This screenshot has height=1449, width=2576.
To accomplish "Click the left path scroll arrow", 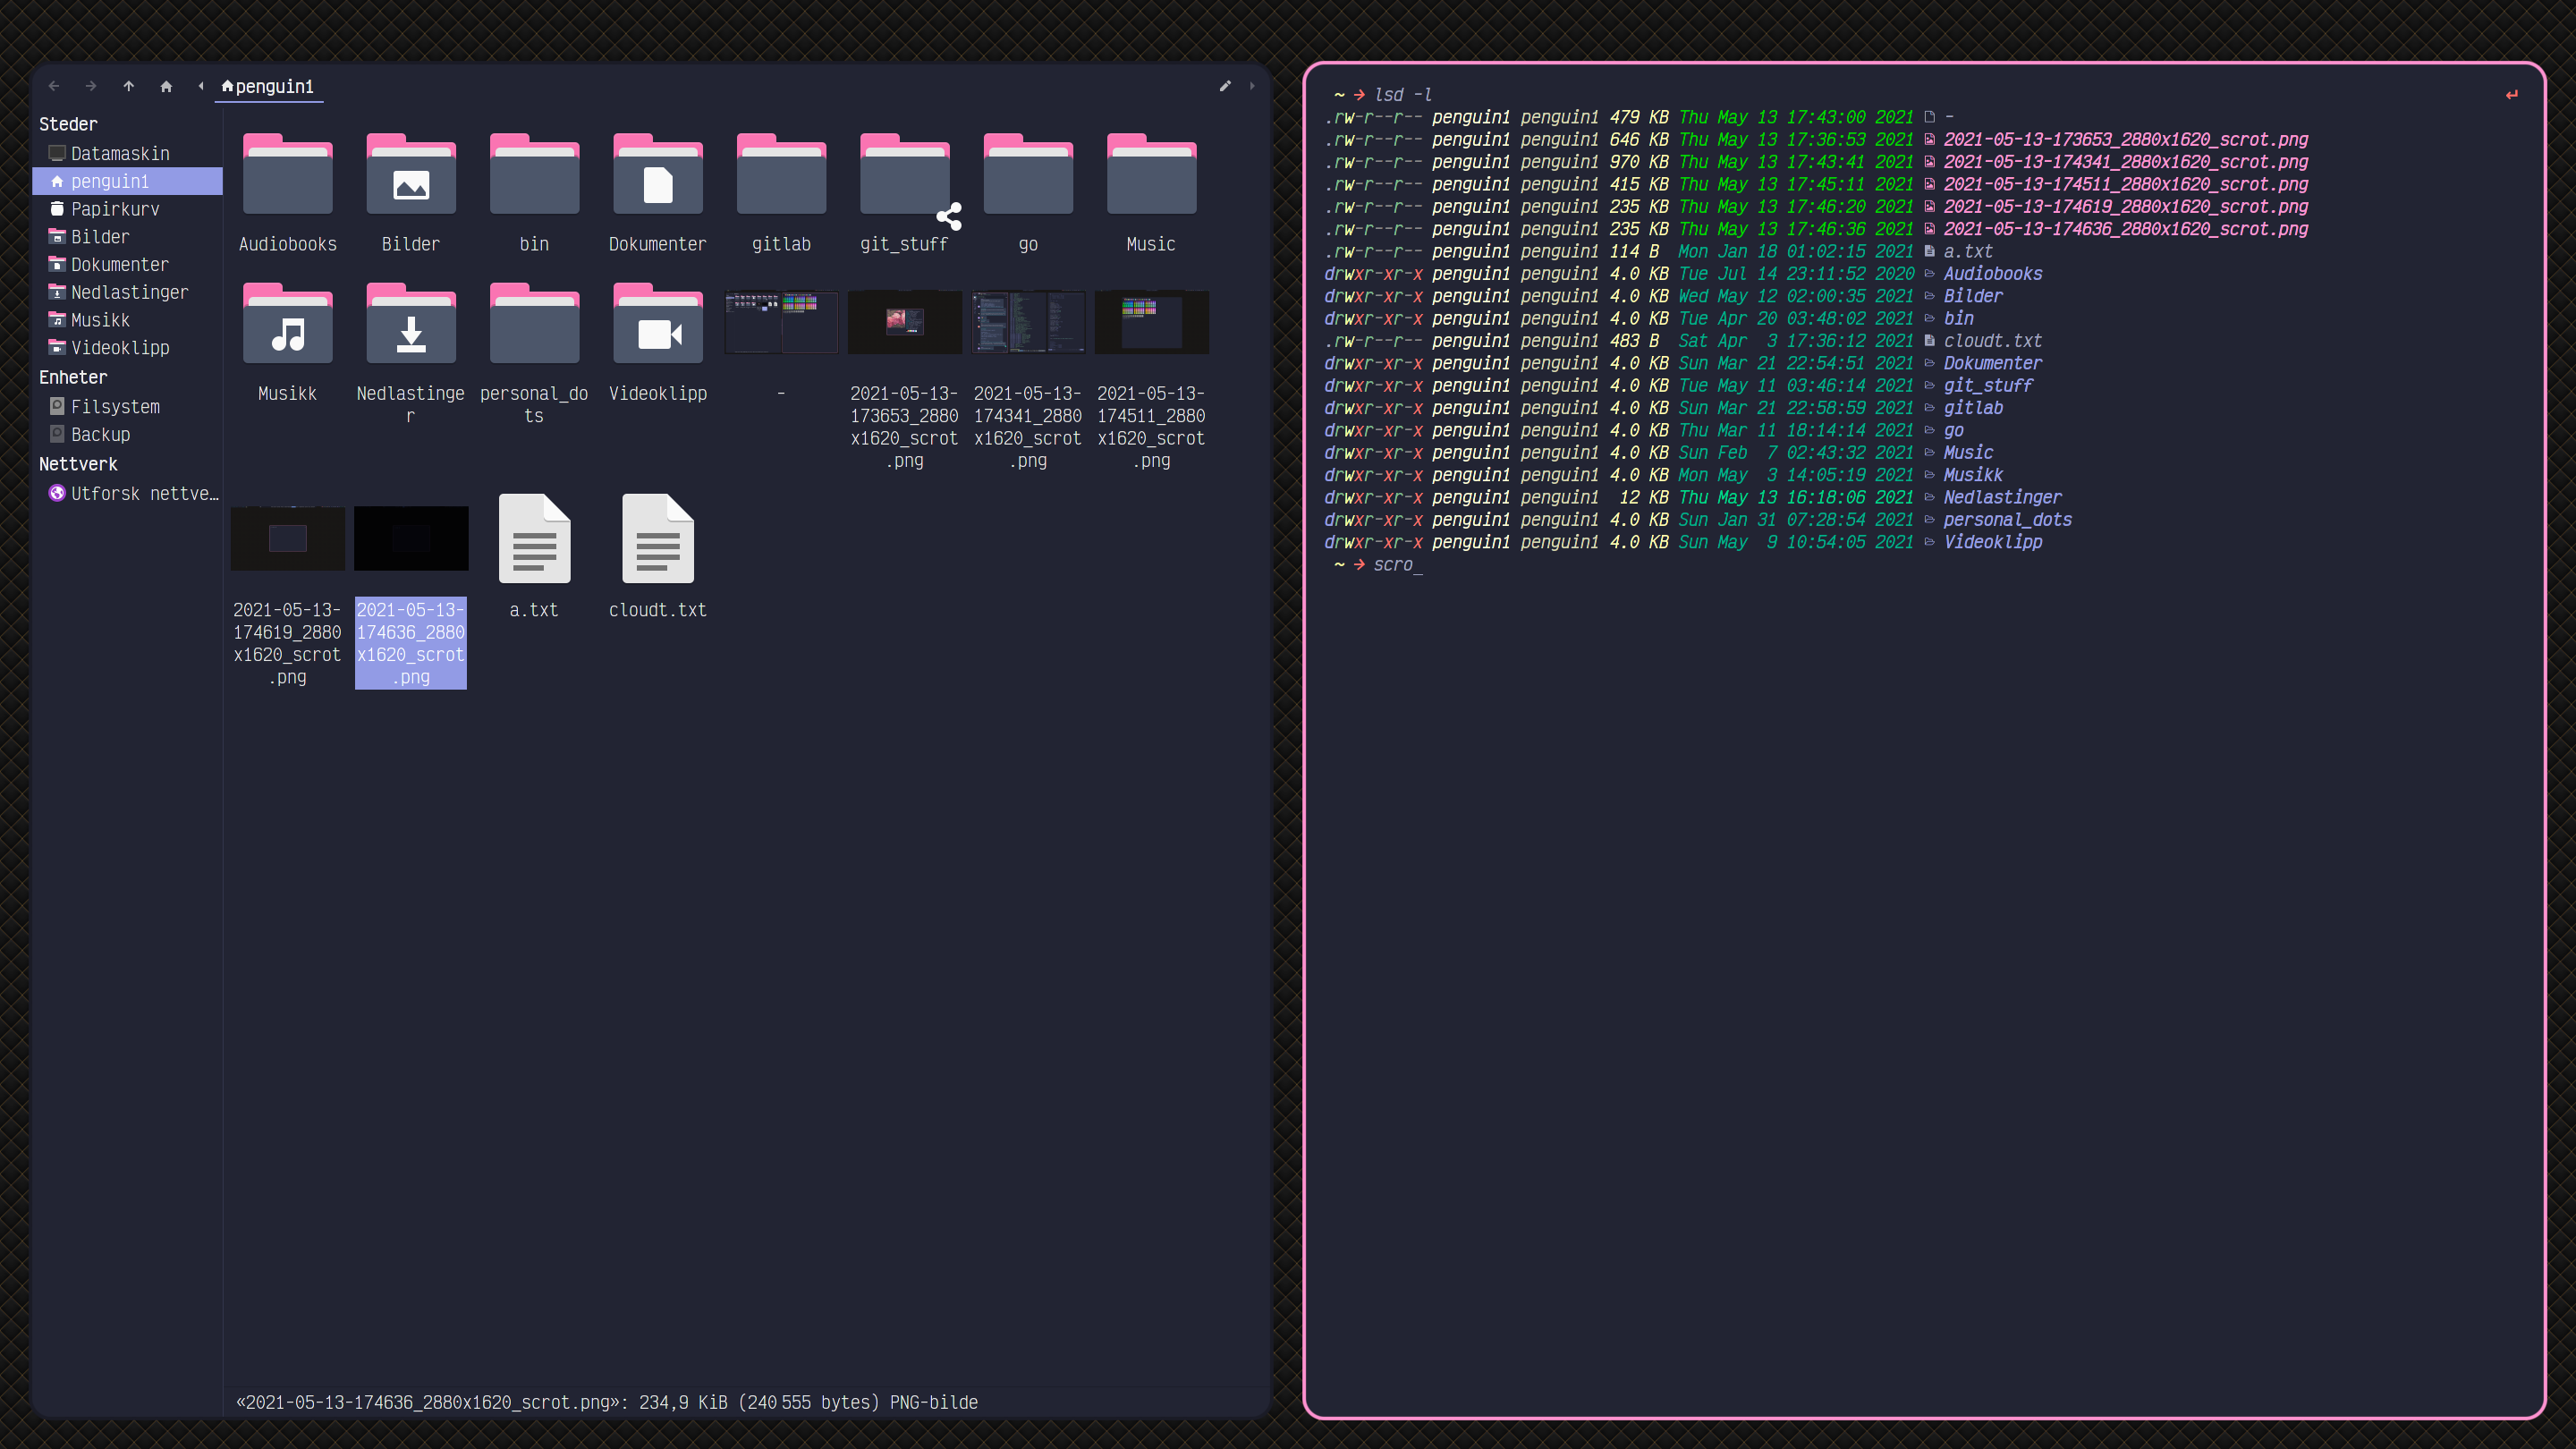I will point(201,86).
